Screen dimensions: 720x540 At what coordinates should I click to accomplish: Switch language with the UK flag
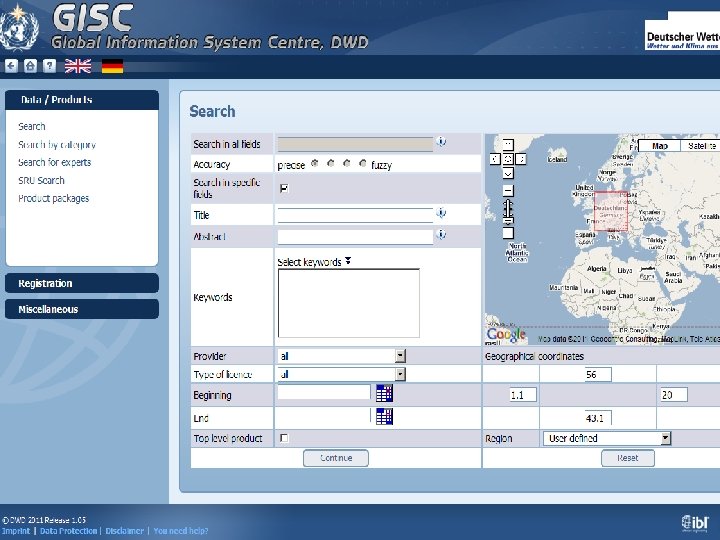point(78,66)
